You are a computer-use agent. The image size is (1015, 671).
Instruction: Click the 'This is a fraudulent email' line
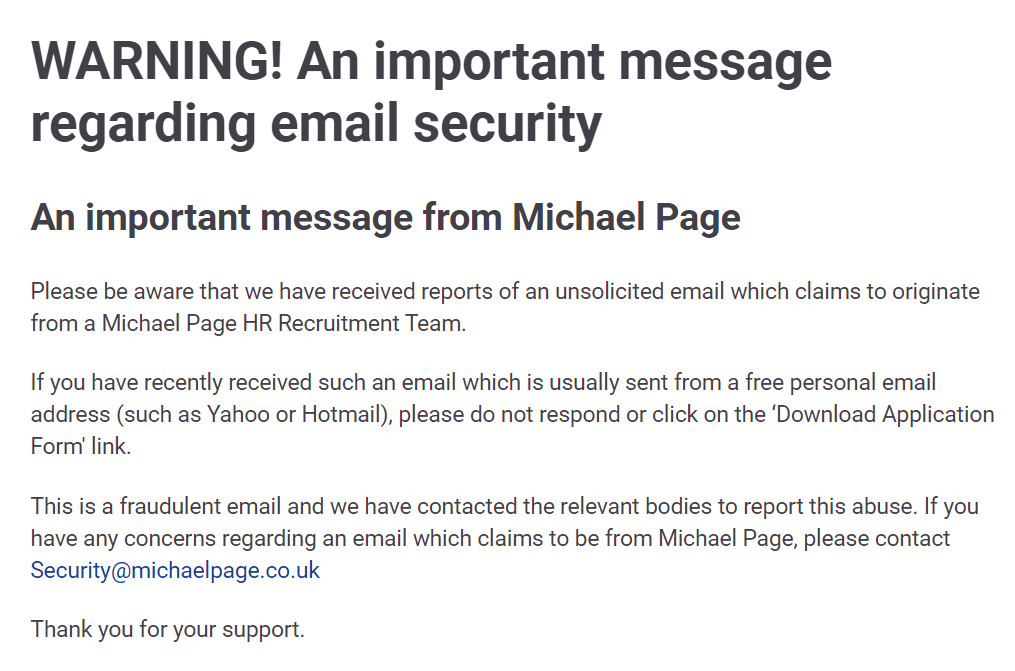pyautogui.click(x=504, y=506)
